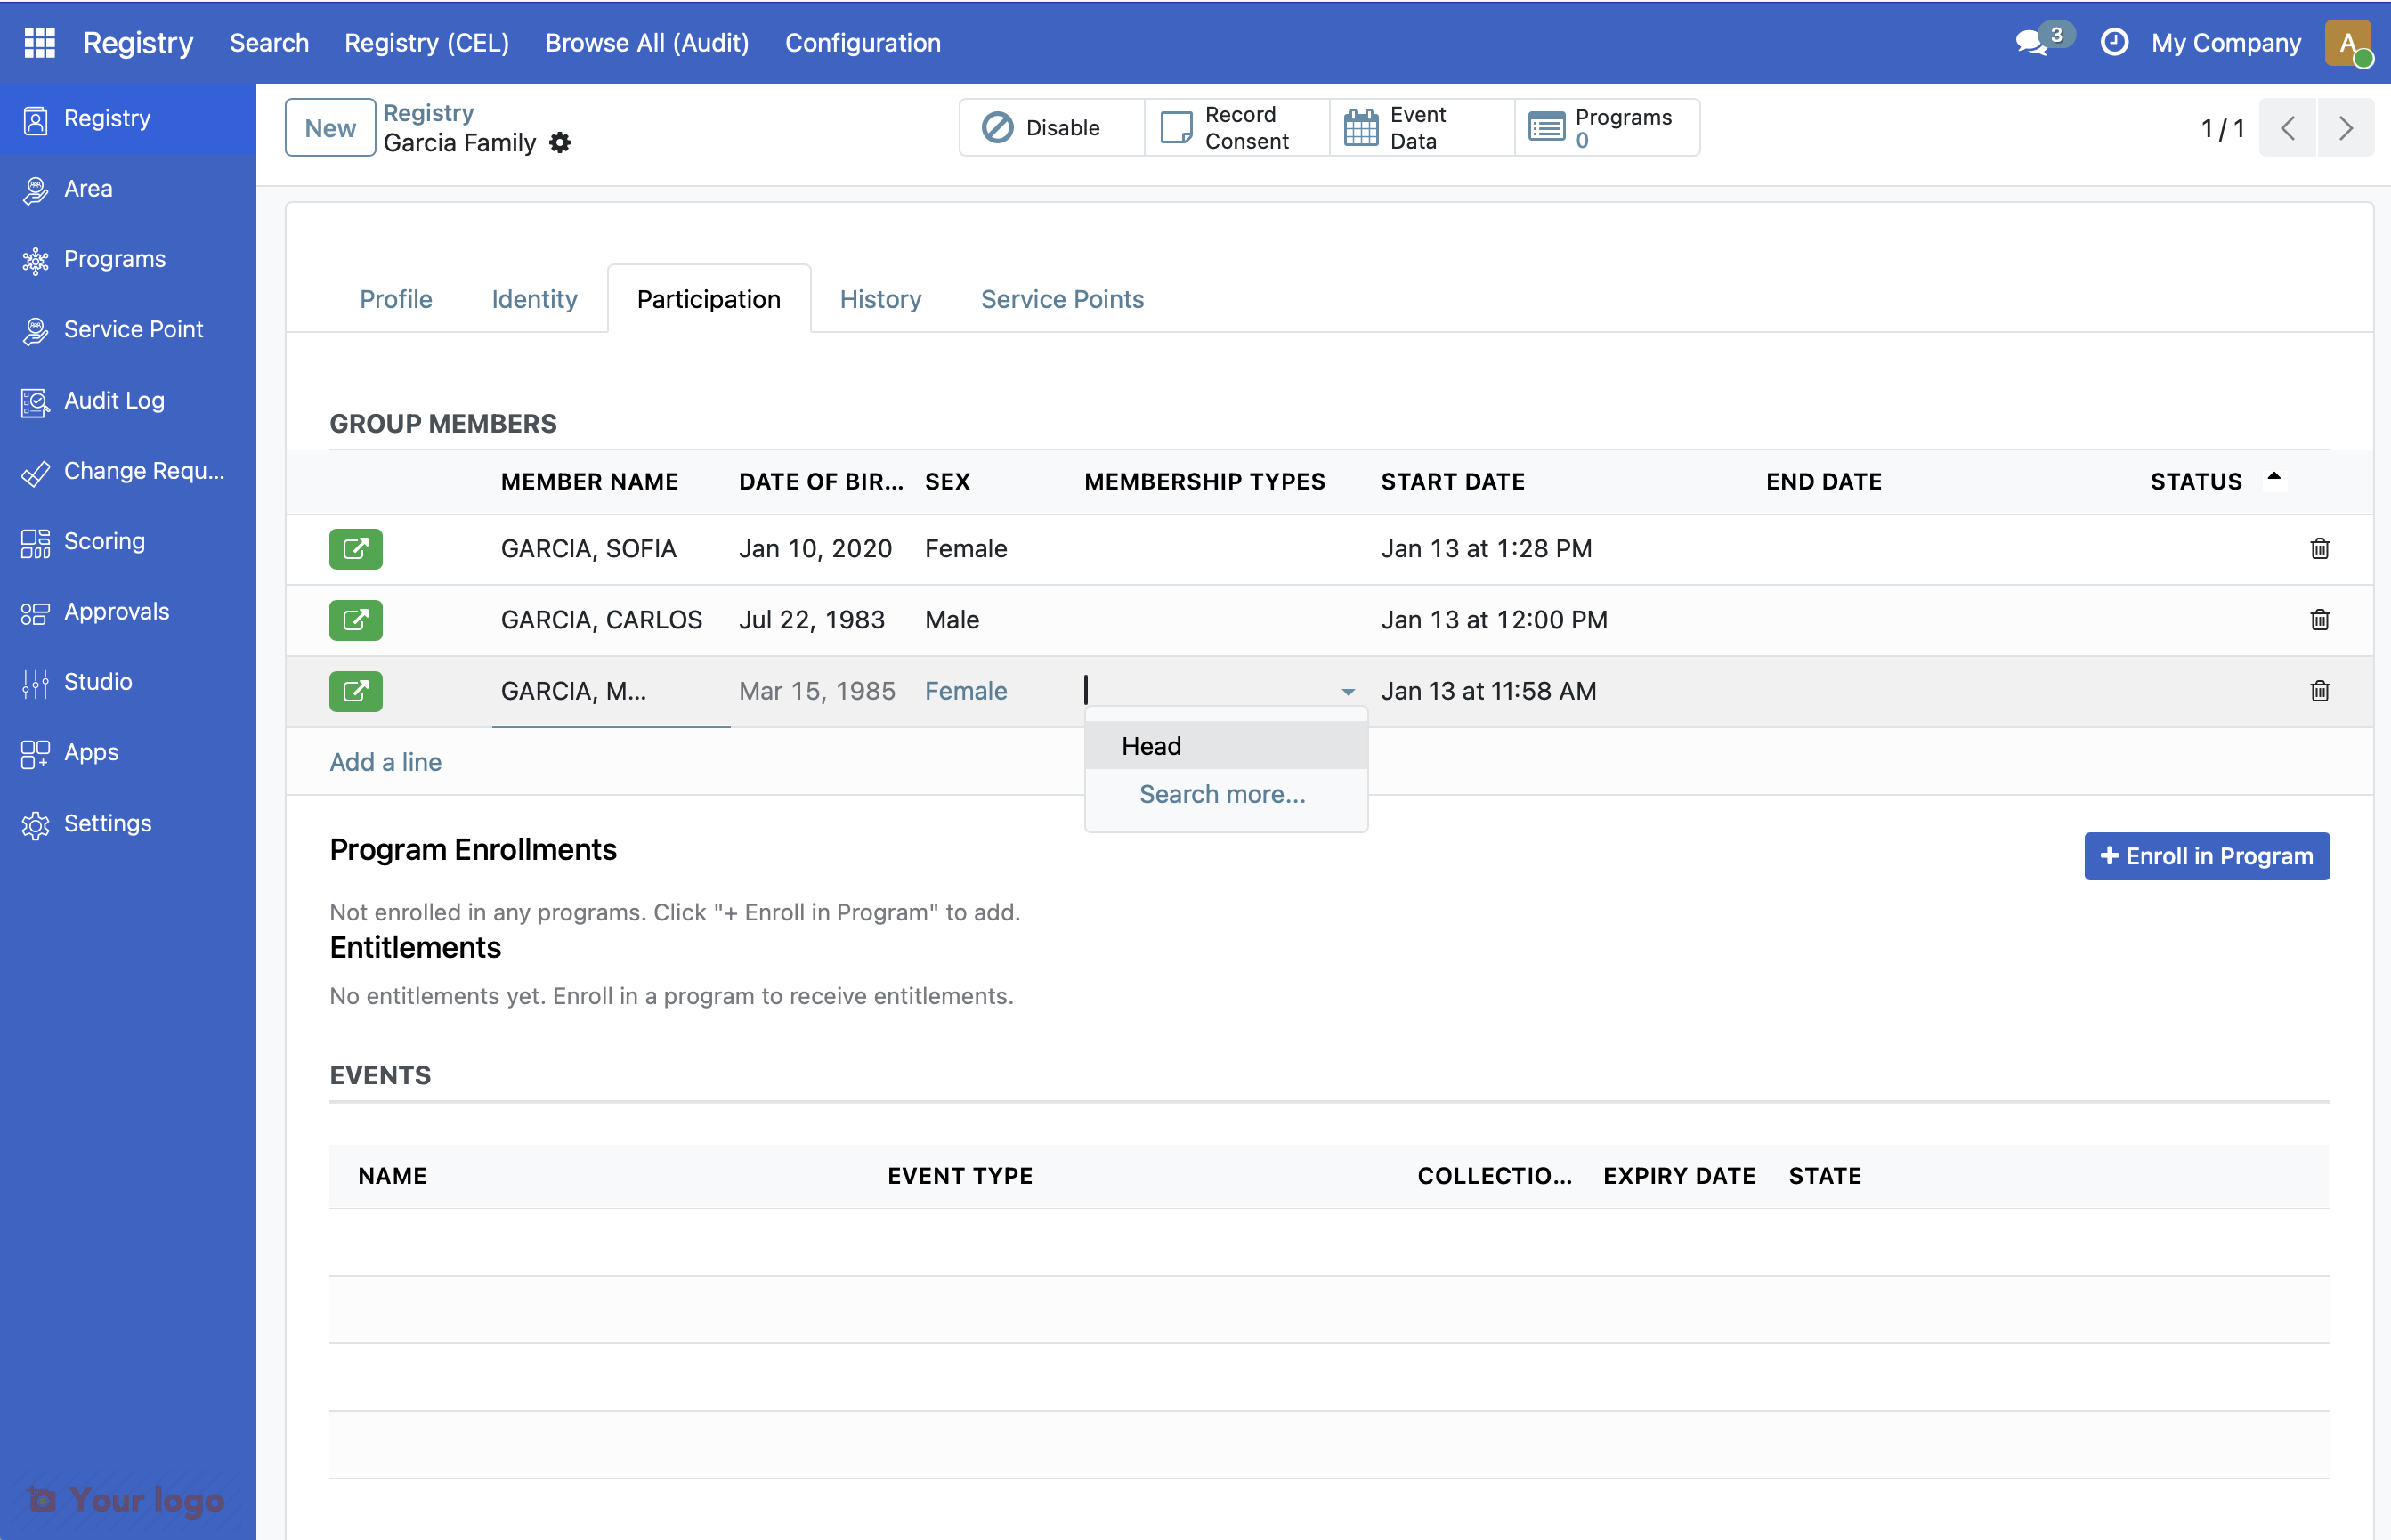Delete the GARCIA, CARLOS member row

click(x=2319, y=620)
